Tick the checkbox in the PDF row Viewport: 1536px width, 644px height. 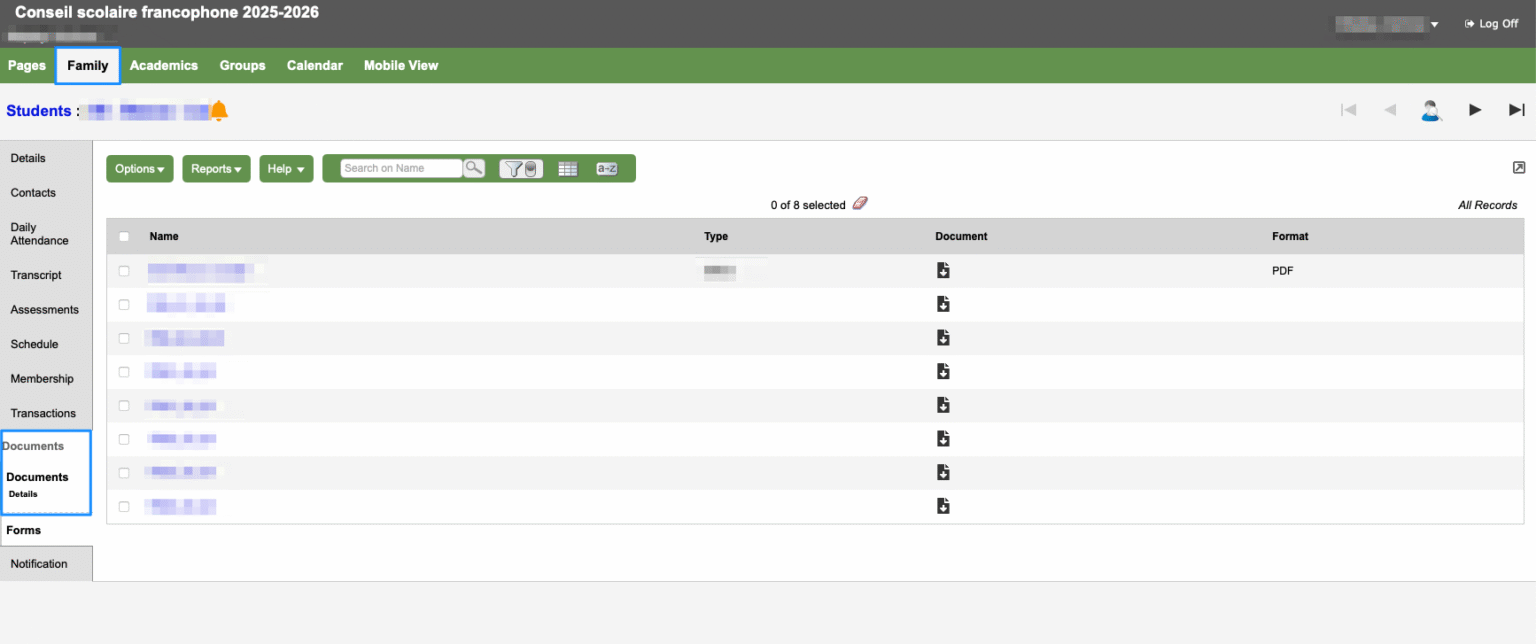click(124, 271)
